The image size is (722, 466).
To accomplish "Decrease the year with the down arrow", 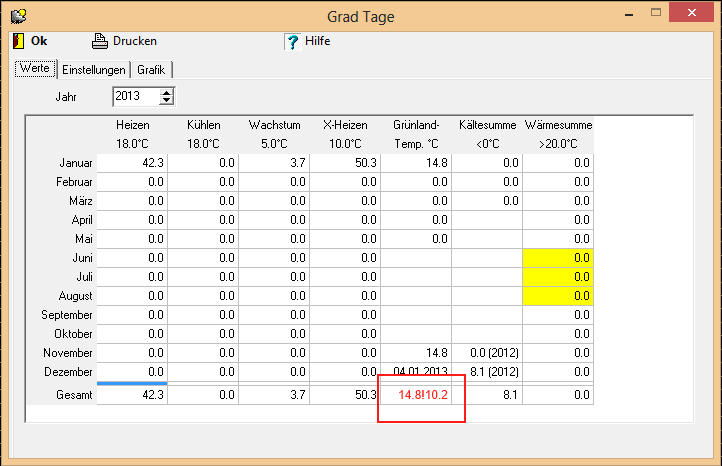I will pyautogui.click(x=167, y=101).
